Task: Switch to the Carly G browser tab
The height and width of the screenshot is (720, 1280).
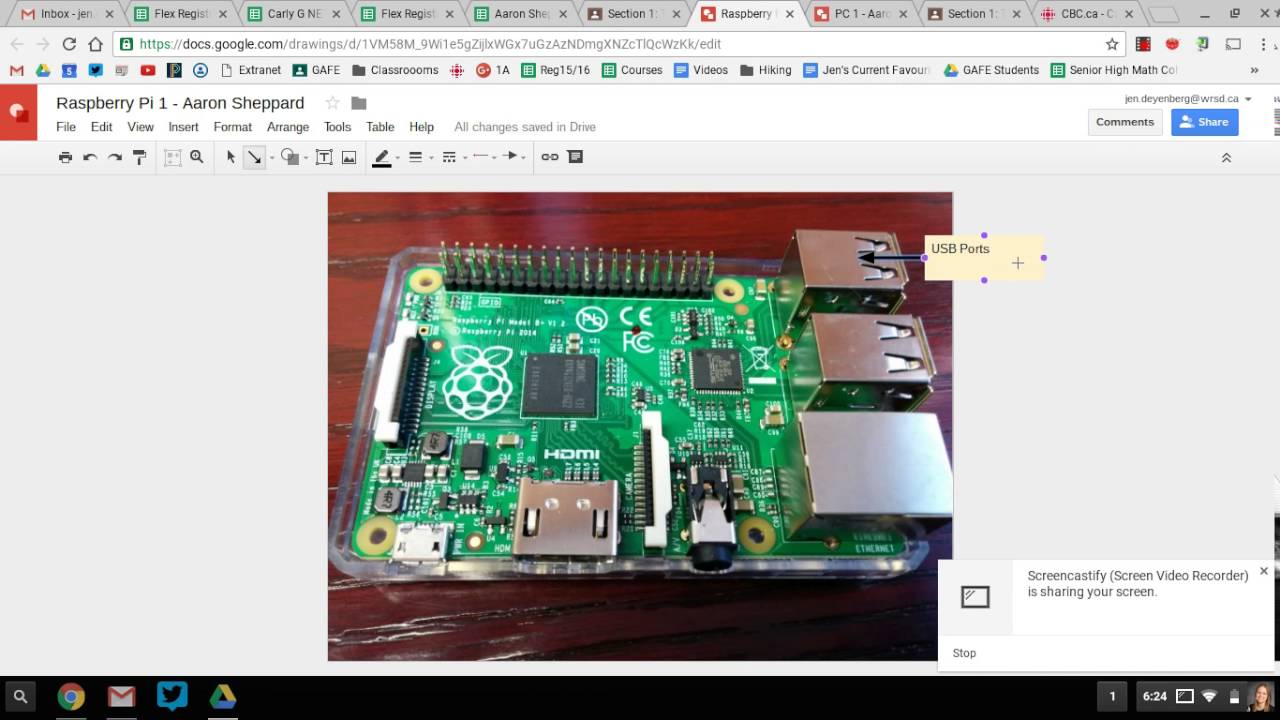Action: pos(293,14)
